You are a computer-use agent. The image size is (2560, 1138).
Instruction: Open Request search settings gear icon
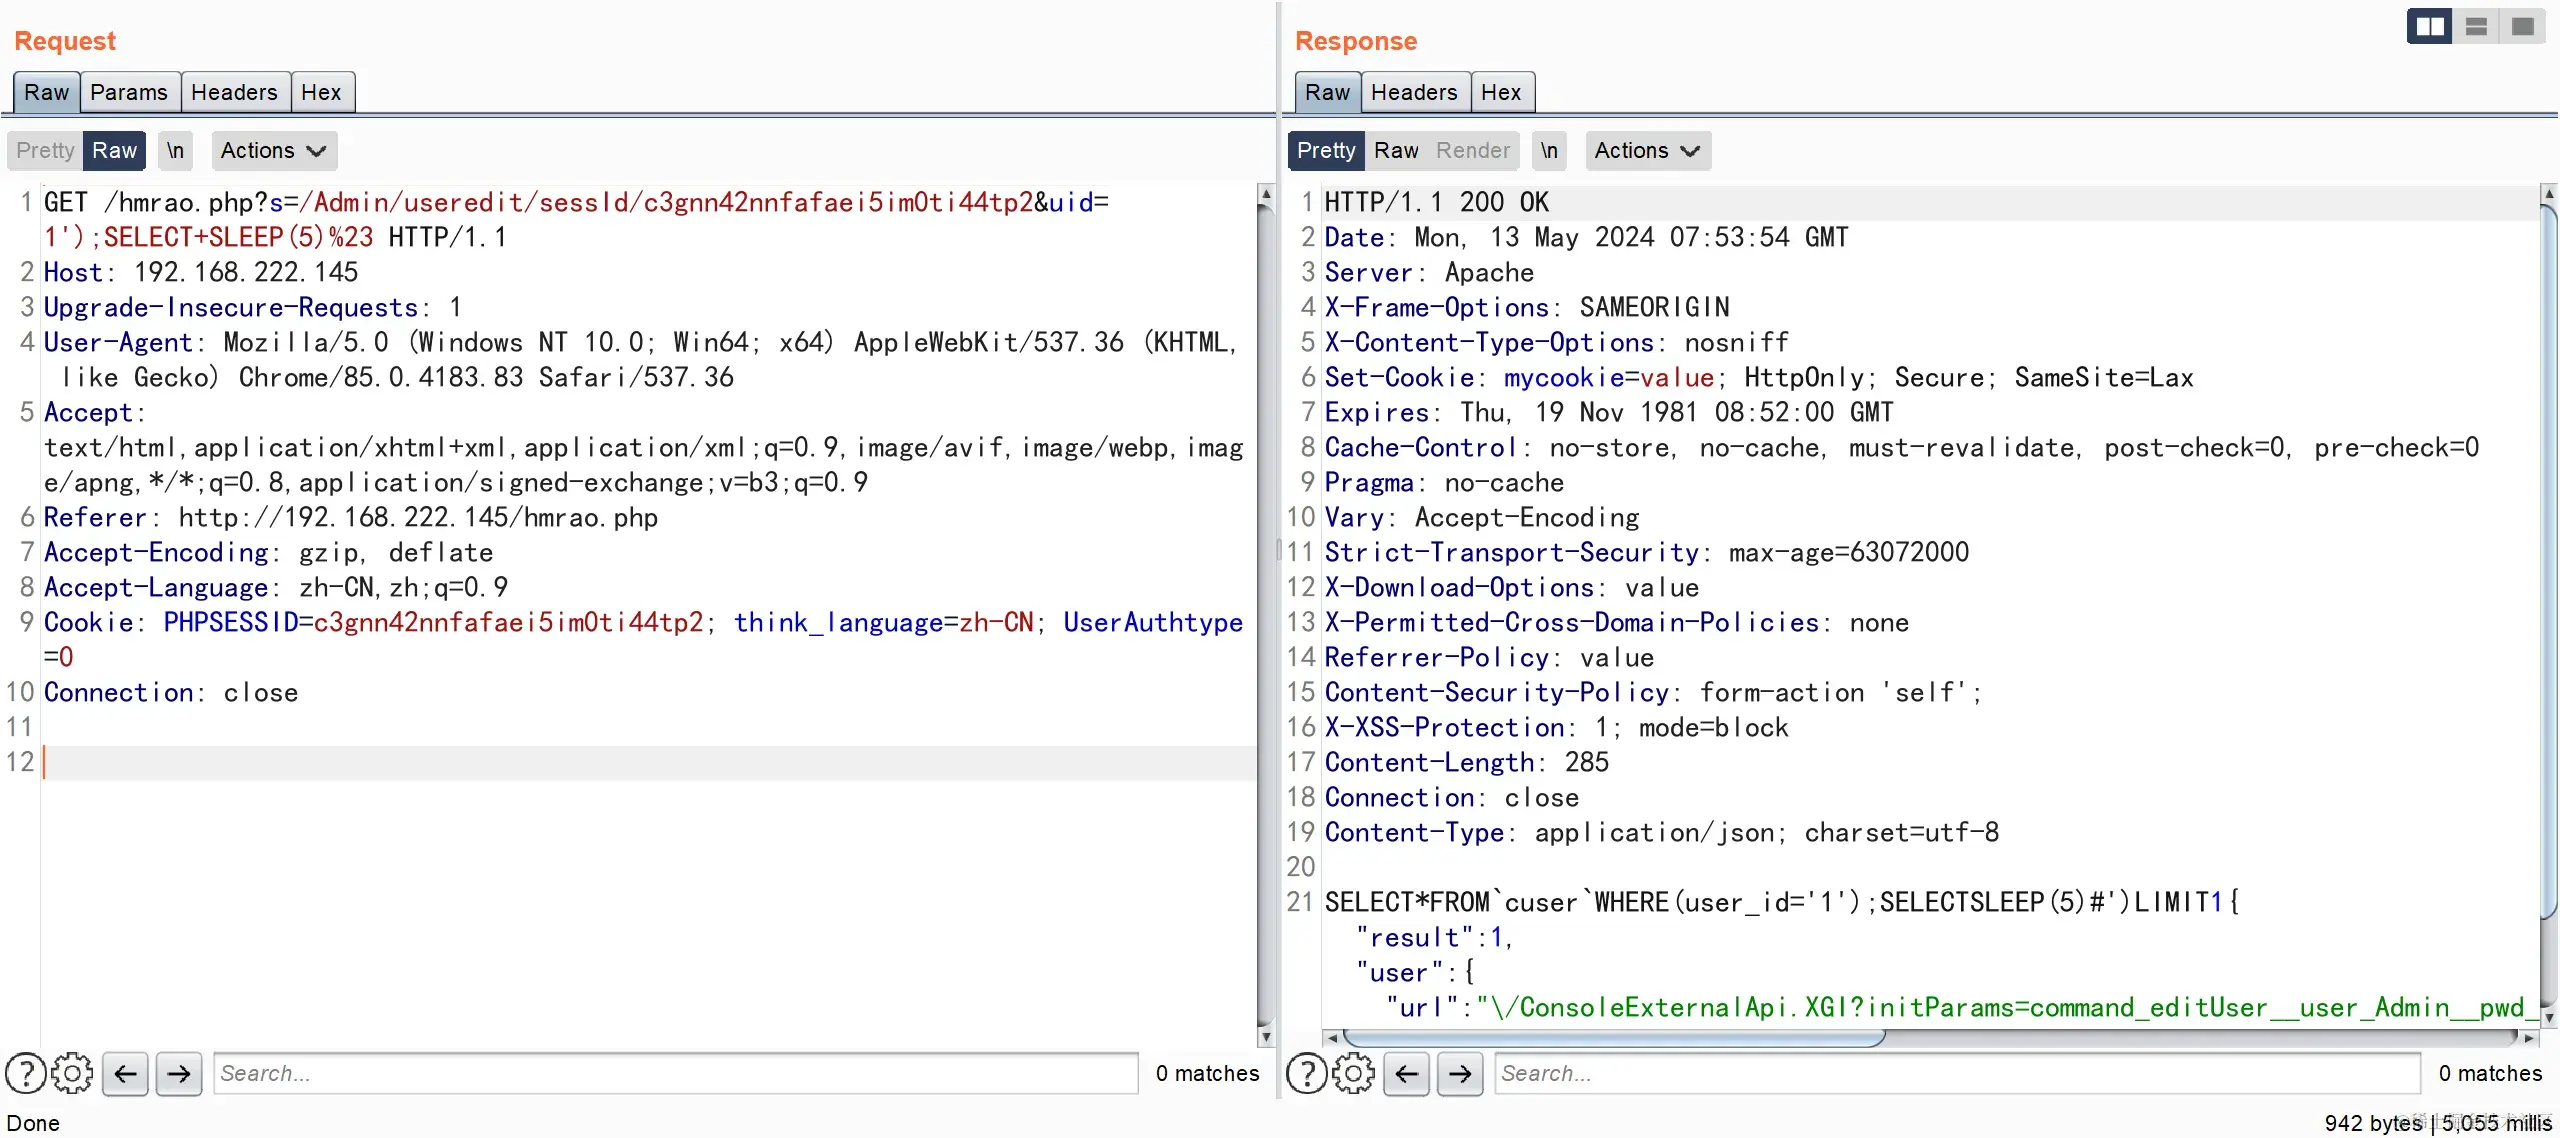[x=72, y=1073]
